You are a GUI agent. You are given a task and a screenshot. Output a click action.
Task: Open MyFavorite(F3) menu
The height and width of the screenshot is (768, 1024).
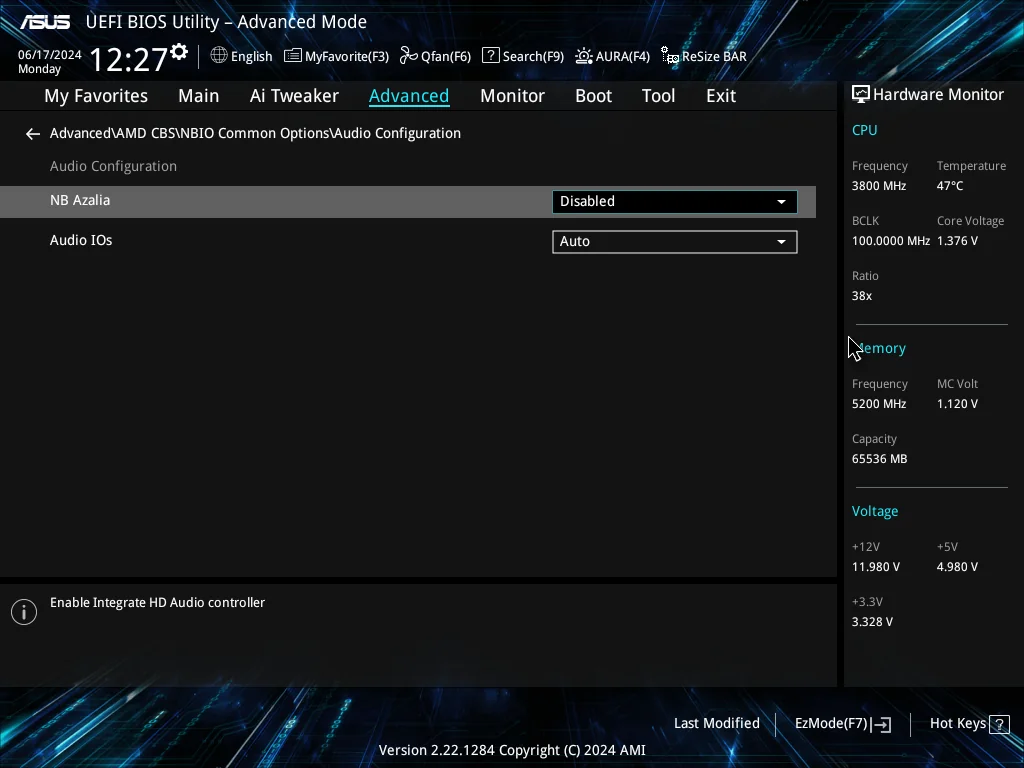click(336, 56)
